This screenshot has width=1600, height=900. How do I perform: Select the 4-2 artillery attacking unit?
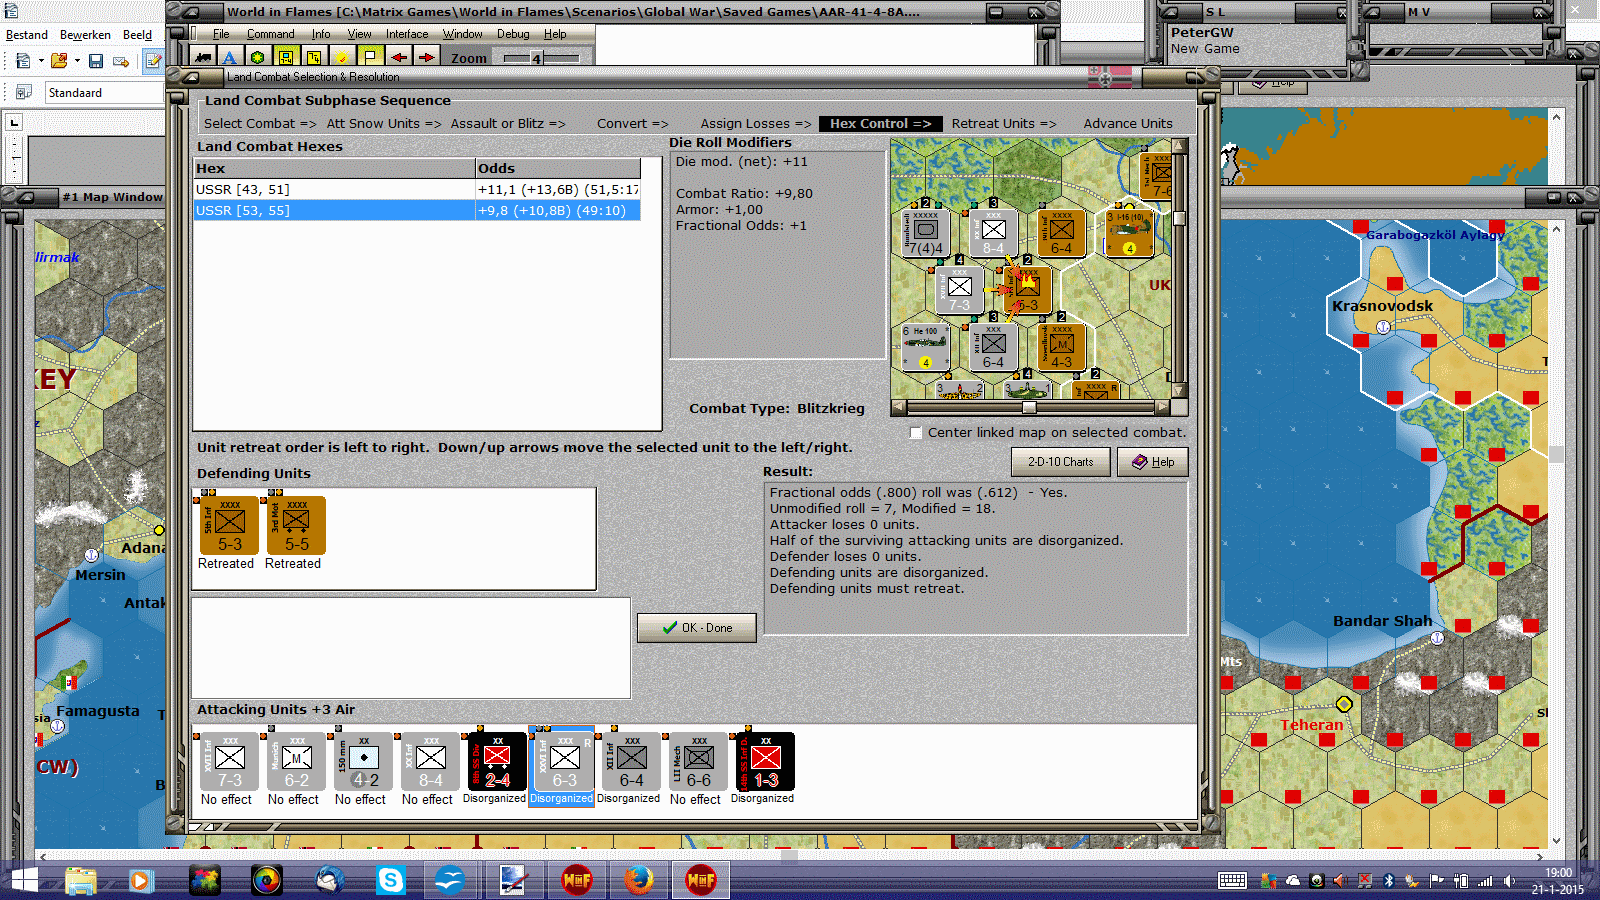[364, 762]
